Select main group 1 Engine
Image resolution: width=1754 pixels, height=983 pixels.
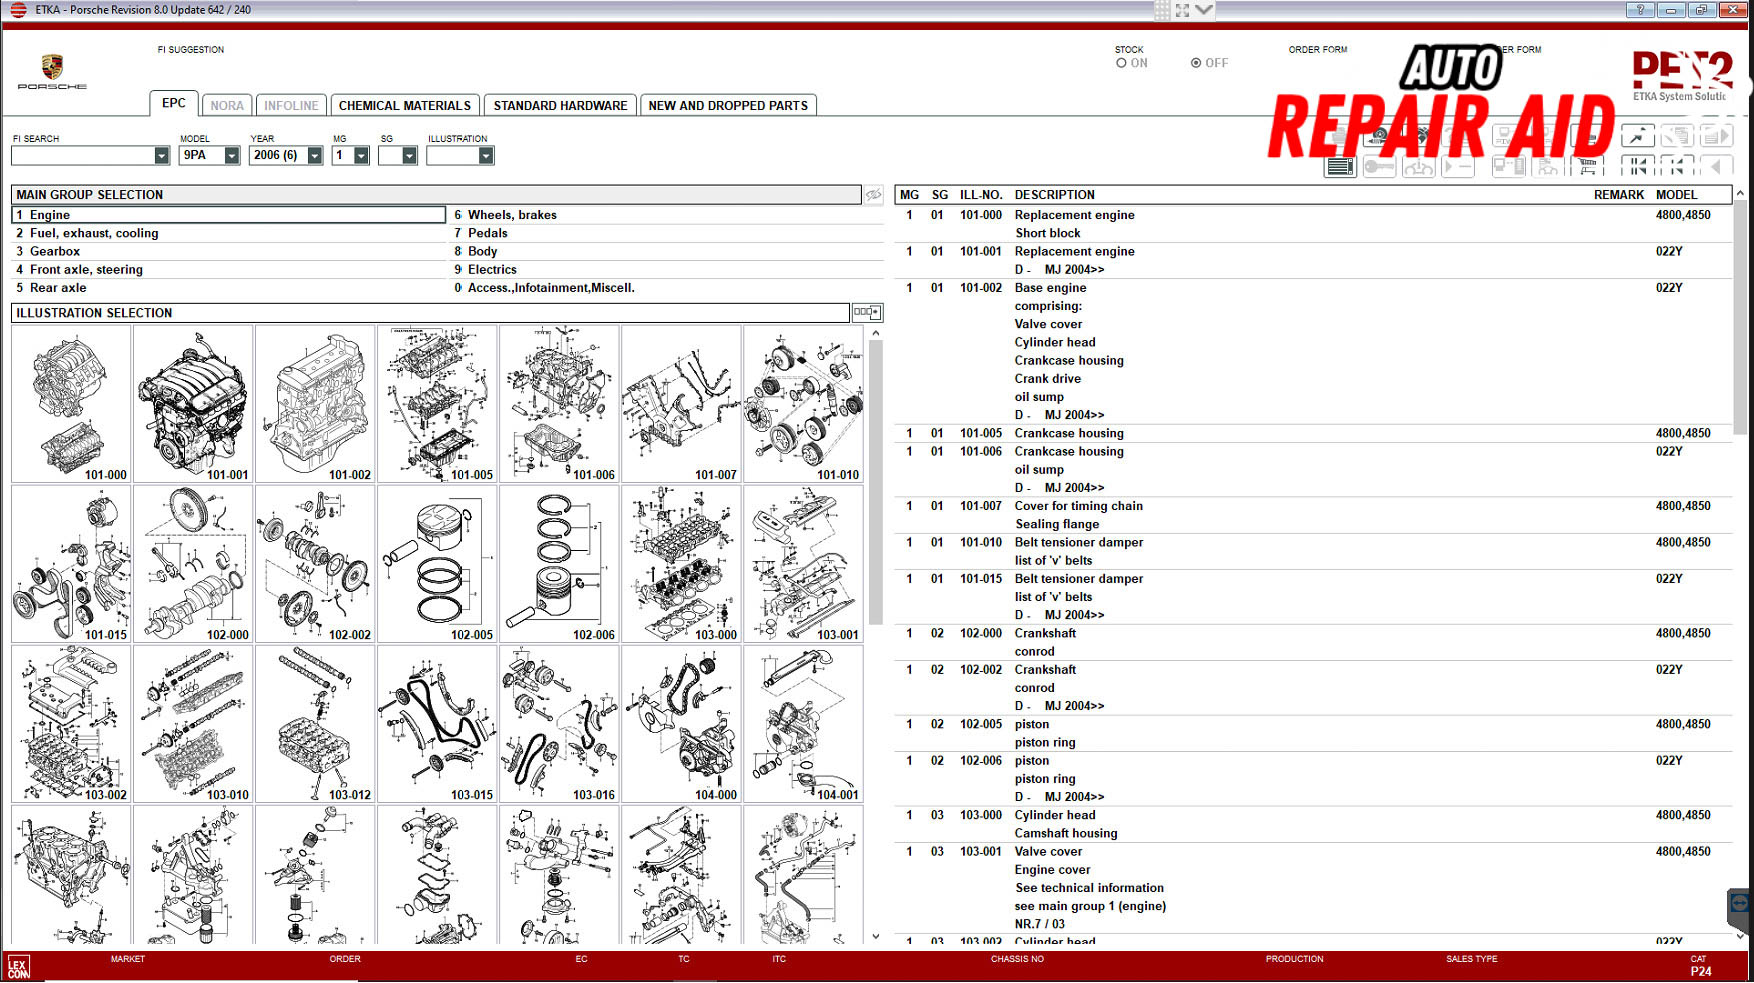[x=229, y=215]
